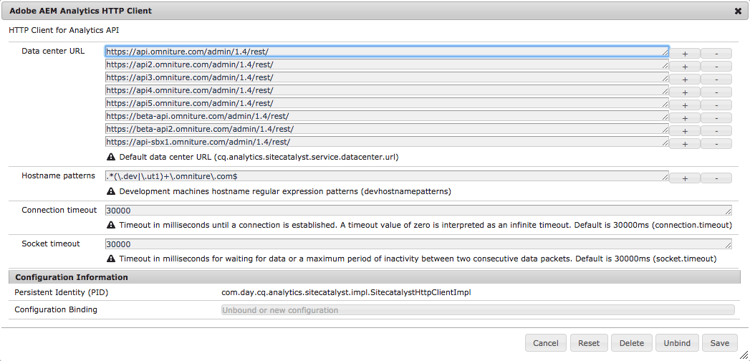The image size is (750, 361).
Task: Click the Configuration Binding field
Action: pyautogui.click(x=477, y=310)
